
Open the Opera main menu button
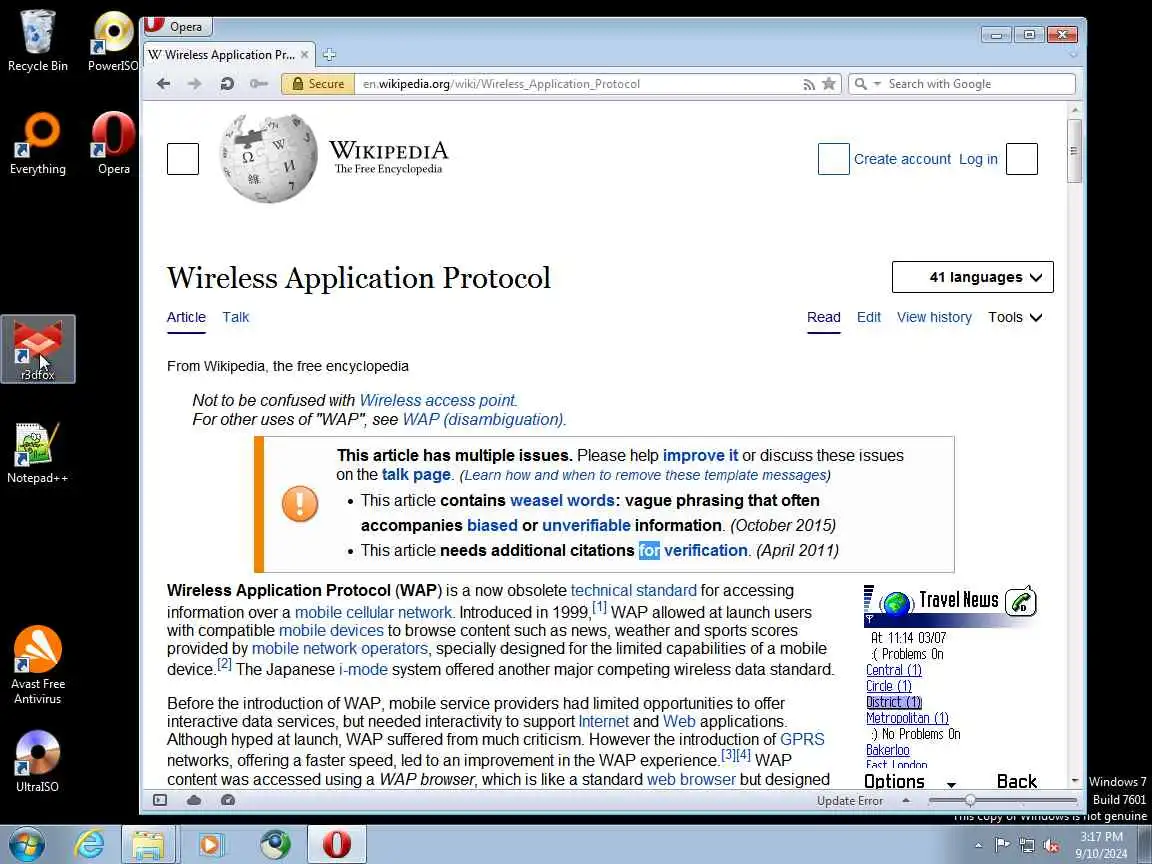click(x=177, y=26)
